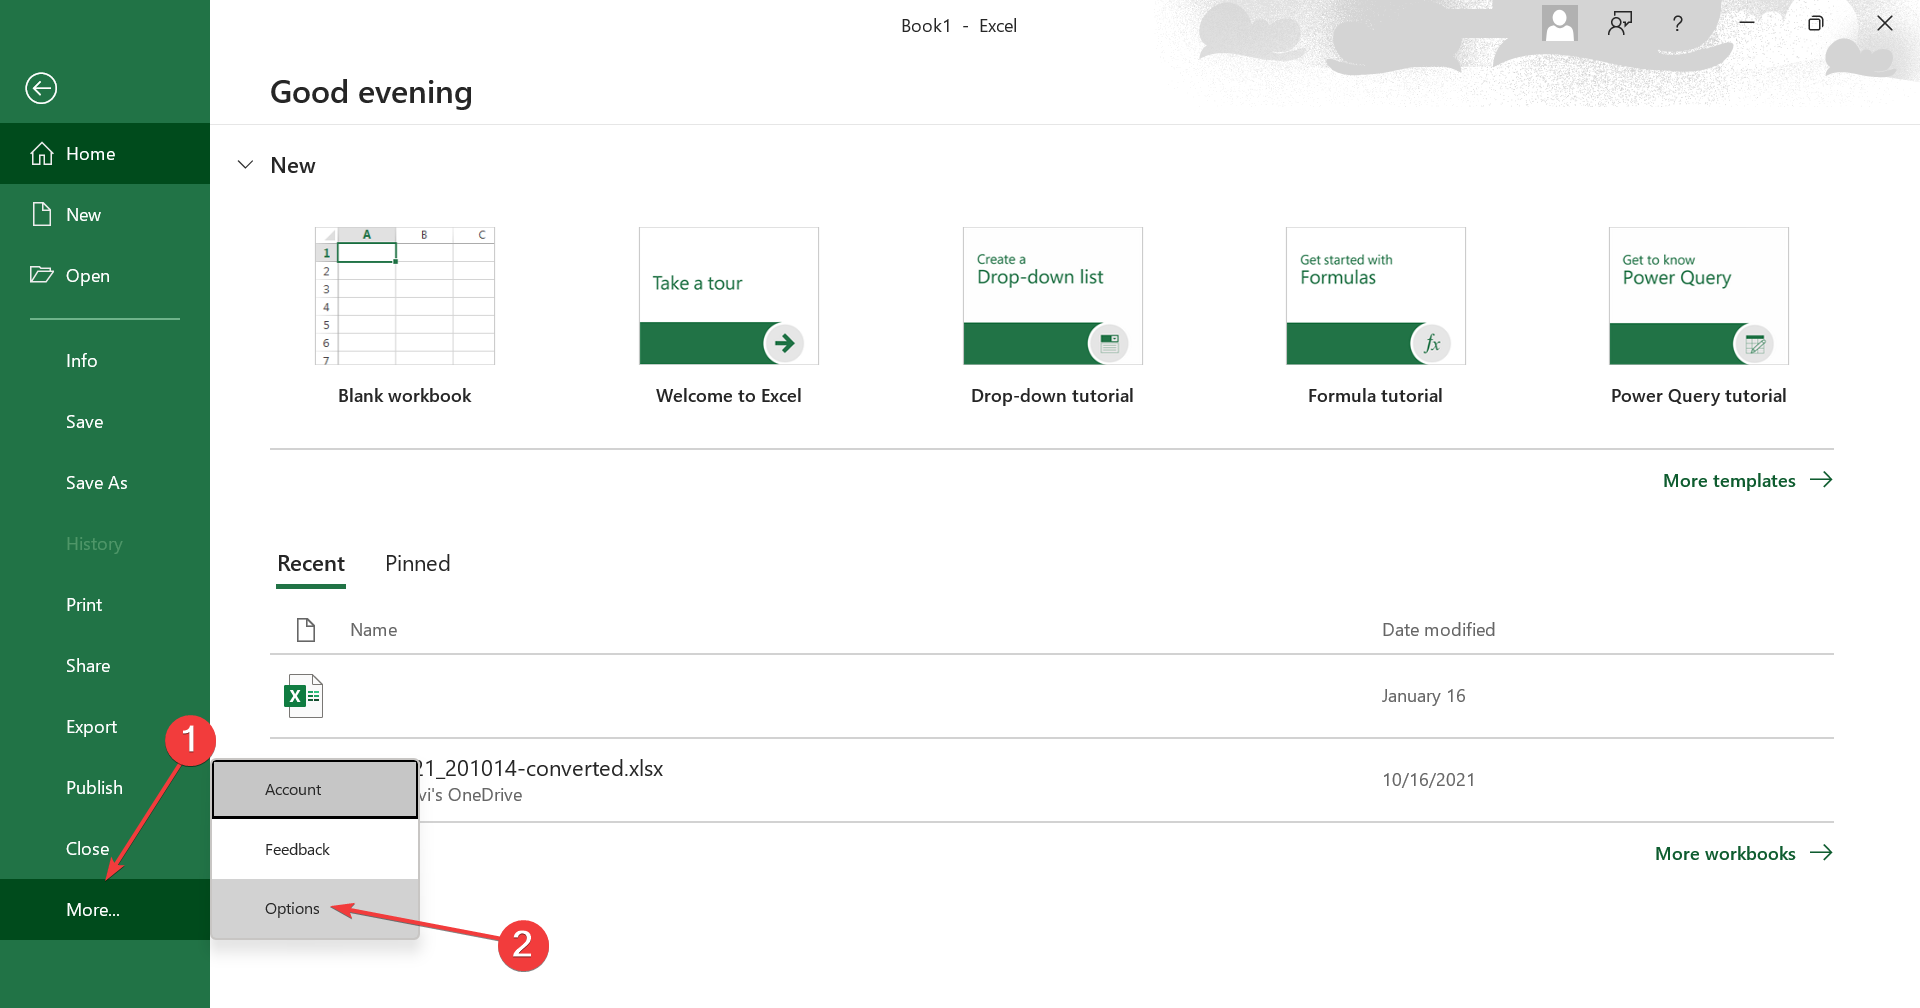Open the Welcome to Excel template
This screenshot has height=1008, width=1920.
[729, 296]
